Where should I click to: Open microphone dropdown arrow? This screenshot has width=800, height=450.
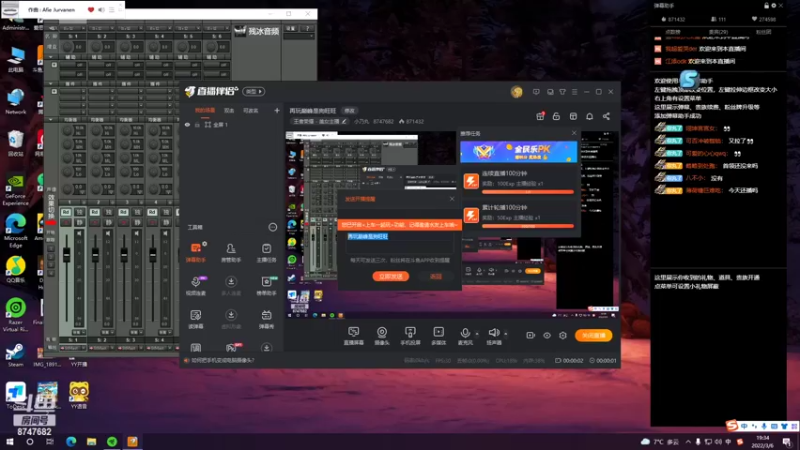(477, 334)
